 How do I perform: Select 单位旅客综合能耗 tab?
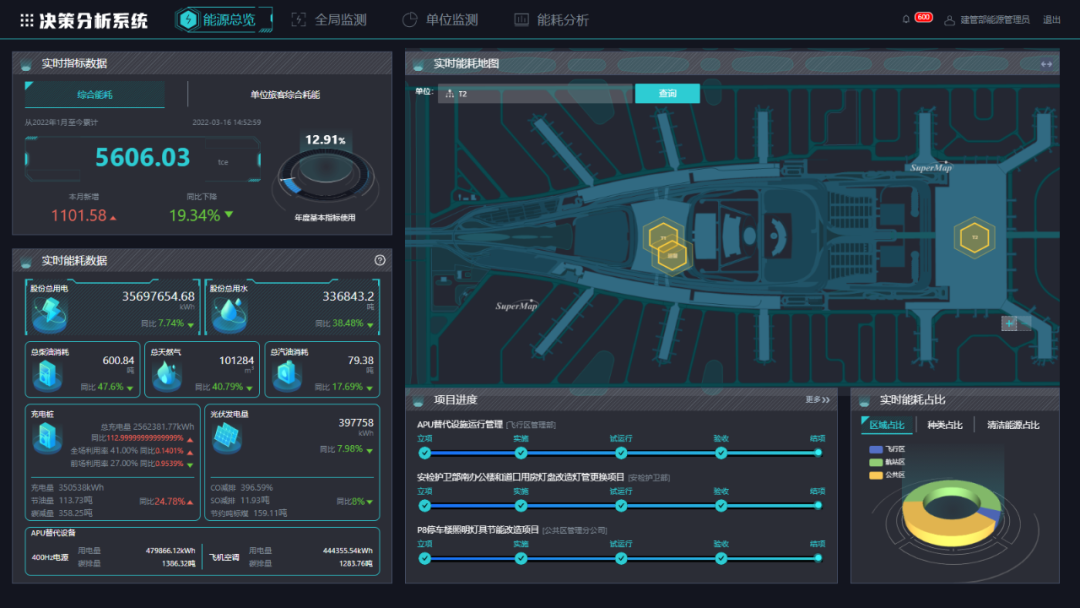coord(285,95)
